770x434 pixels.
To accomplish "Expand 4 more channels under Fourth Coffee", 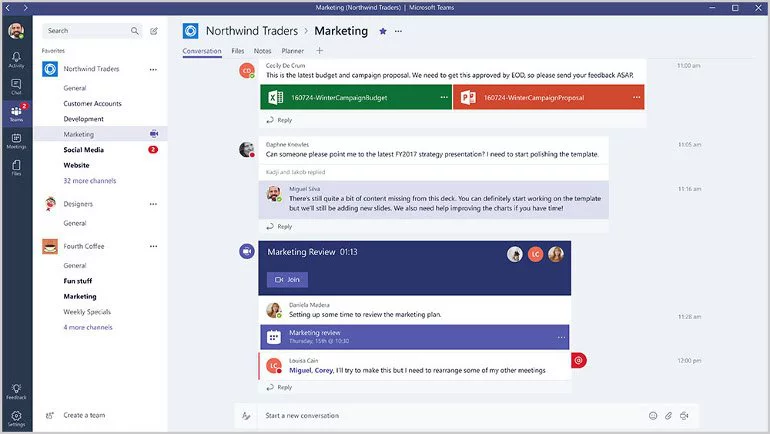I will click(88, 327).
